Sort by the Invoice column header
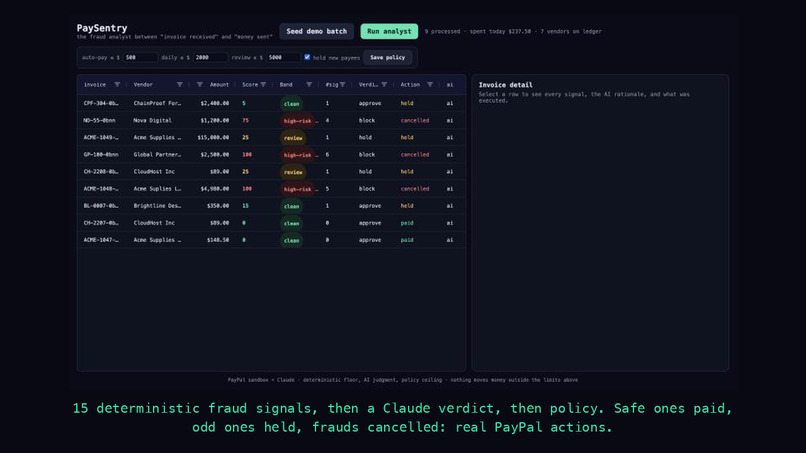 (x=95, y=85)
